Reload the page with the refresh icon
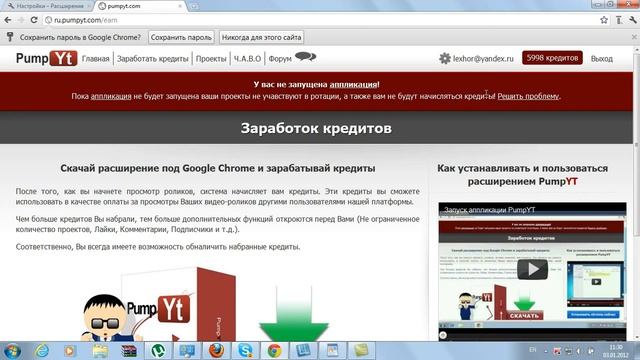640x360 pixels. [34, 20]
